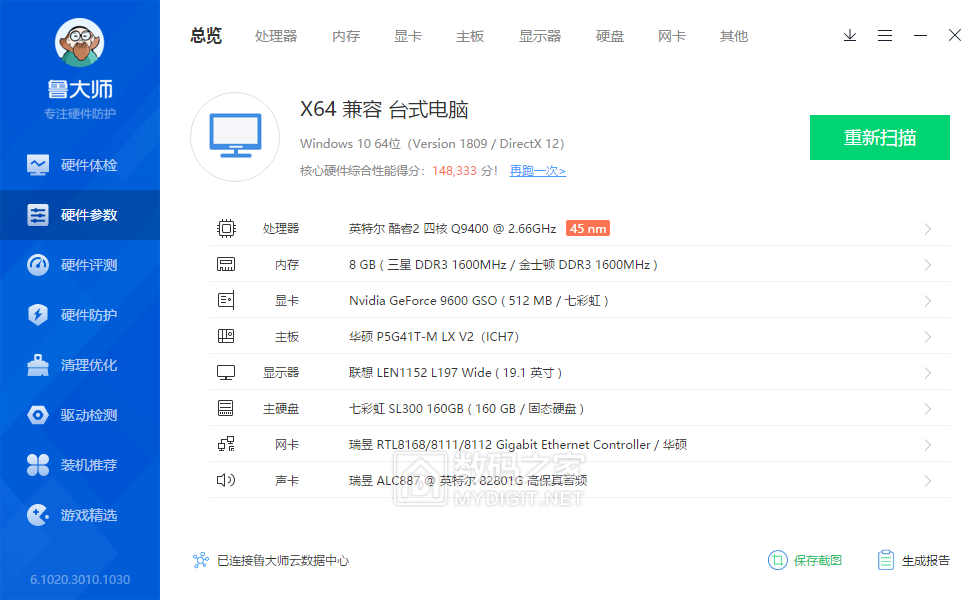Expand the 内存 row chevron
This screenshot has width=980, height=600.
point(928,265)
